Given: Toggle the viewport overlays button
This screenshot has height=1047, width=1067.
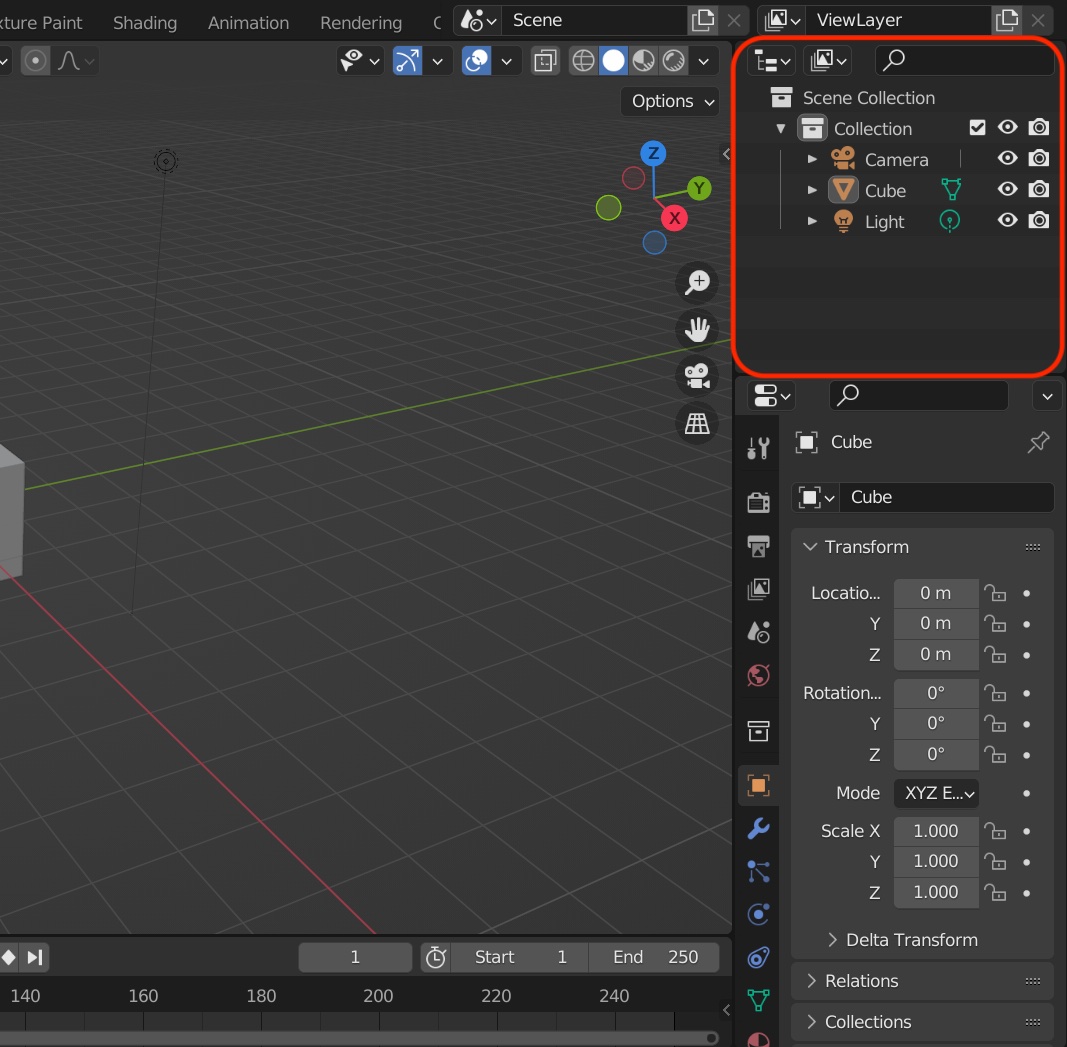Looking at the screenshot, I should [x=476, y=61].
